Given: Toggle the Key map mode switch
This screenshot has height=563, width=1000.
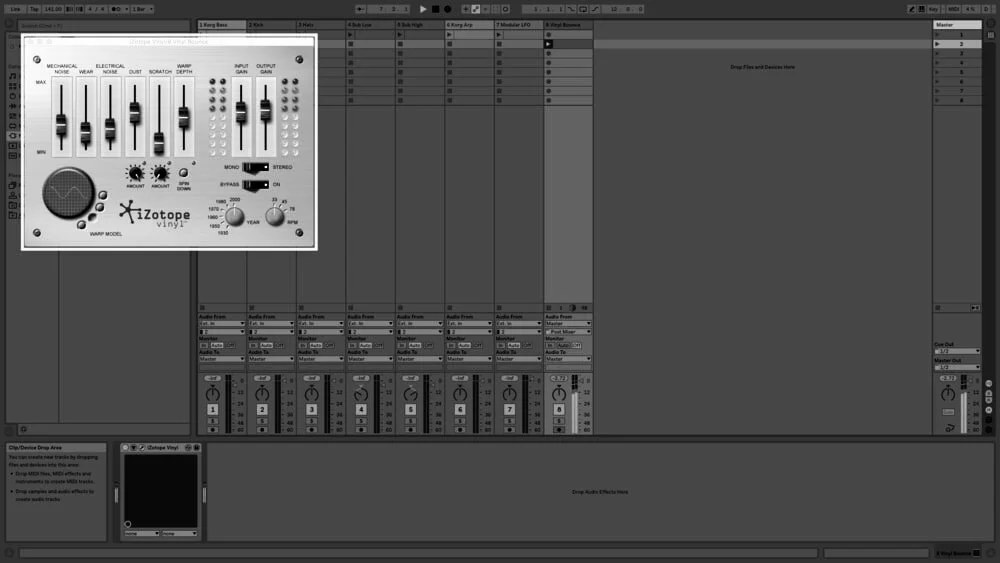Looking at the screenshot, I should pos(933,9).
